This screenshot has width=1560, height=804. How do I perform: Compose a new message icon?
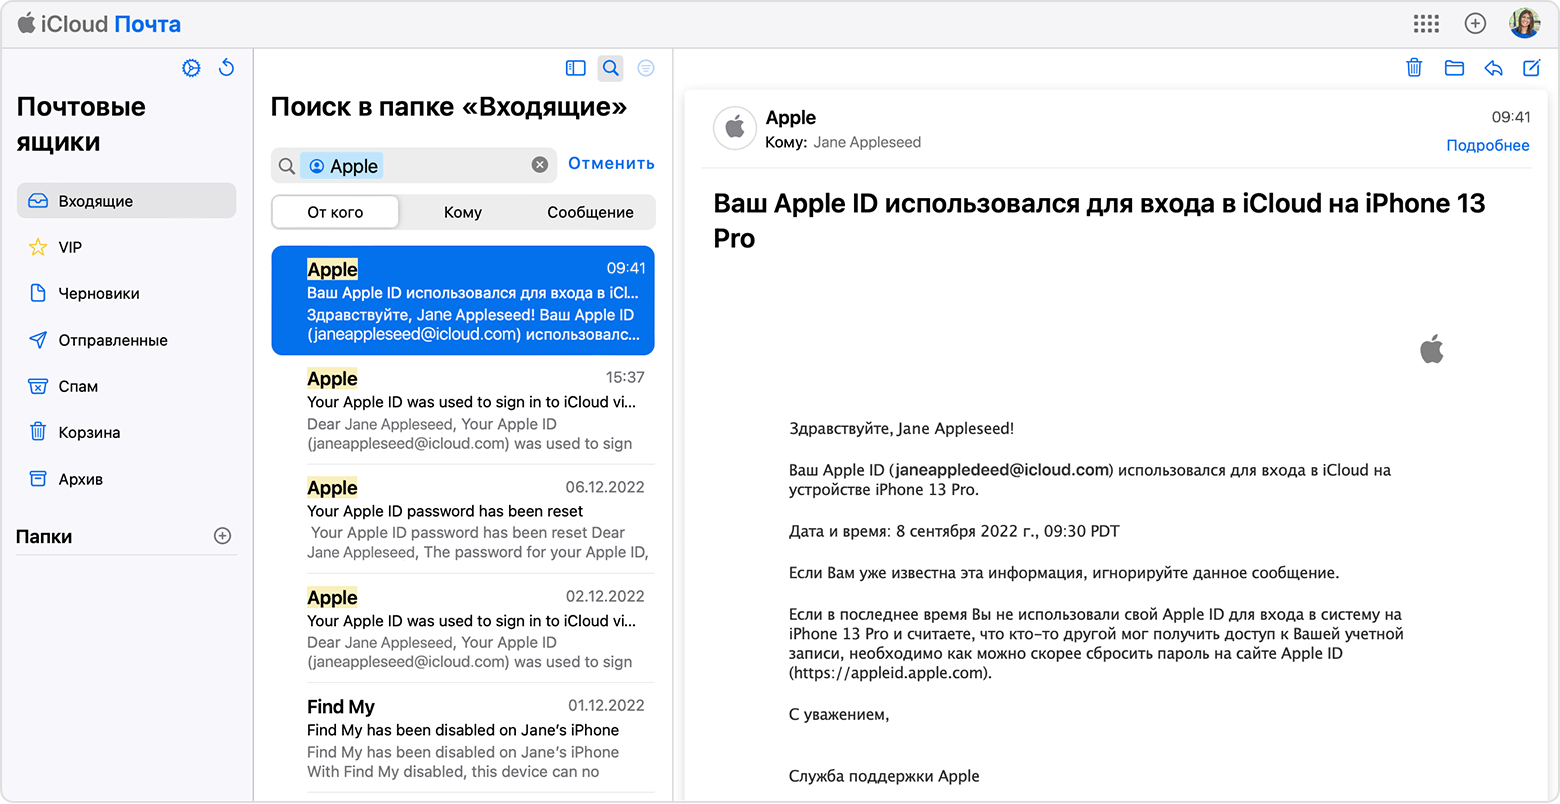[1531, 68]
